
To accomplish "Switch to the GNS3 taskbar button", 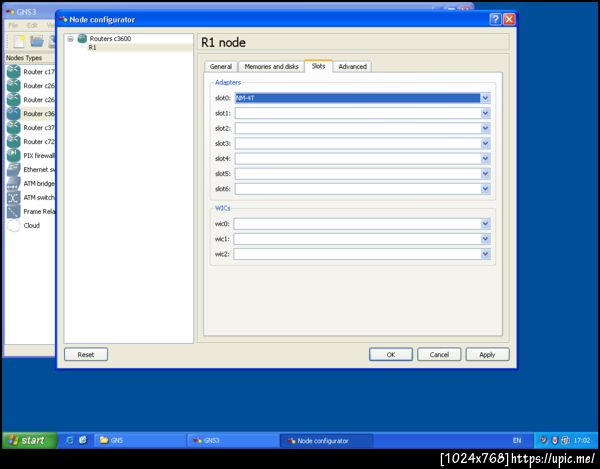I will pyautogui.click(x=233, y=440).
